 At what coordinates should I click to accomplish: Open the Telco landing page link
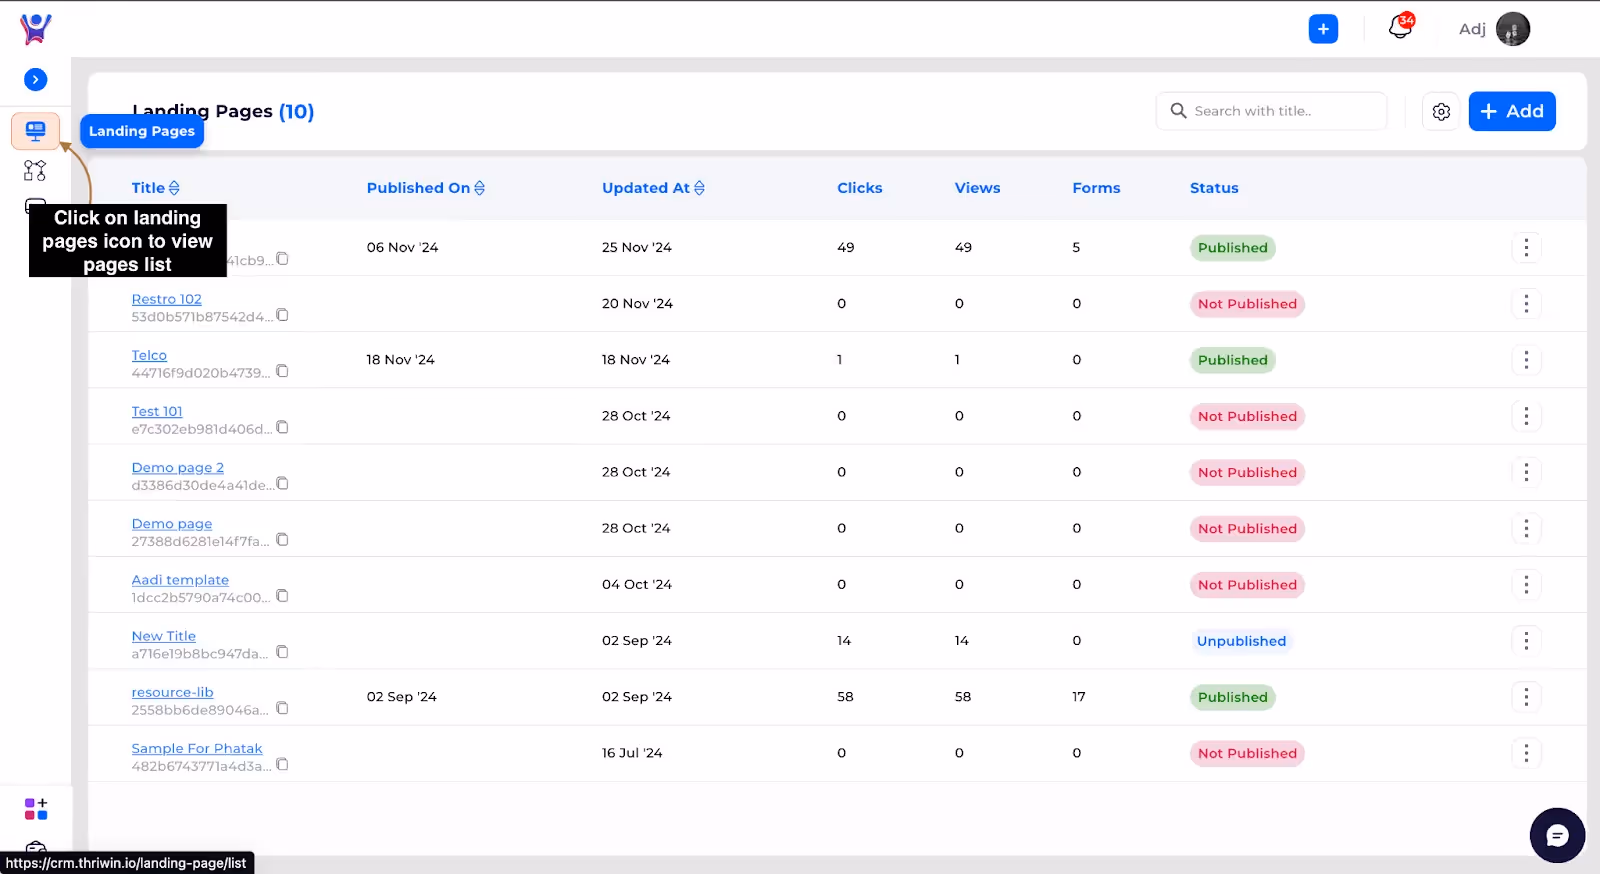coord(149,355)
